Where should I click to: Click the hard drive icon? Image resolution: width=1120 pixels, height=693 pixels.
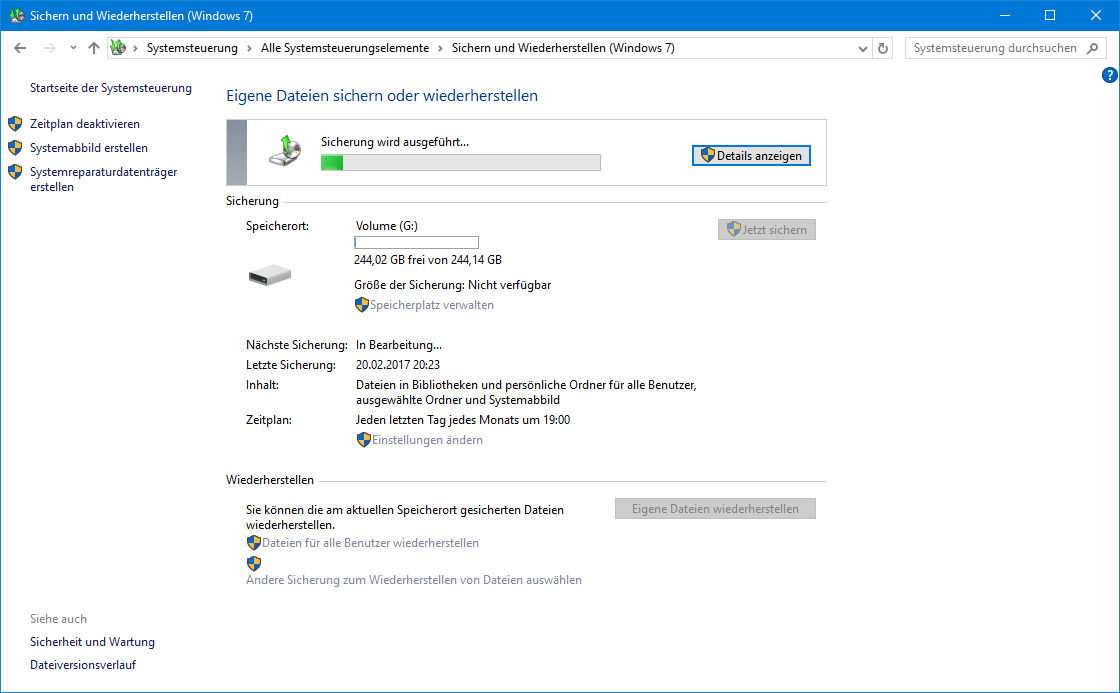click(270, 274)
